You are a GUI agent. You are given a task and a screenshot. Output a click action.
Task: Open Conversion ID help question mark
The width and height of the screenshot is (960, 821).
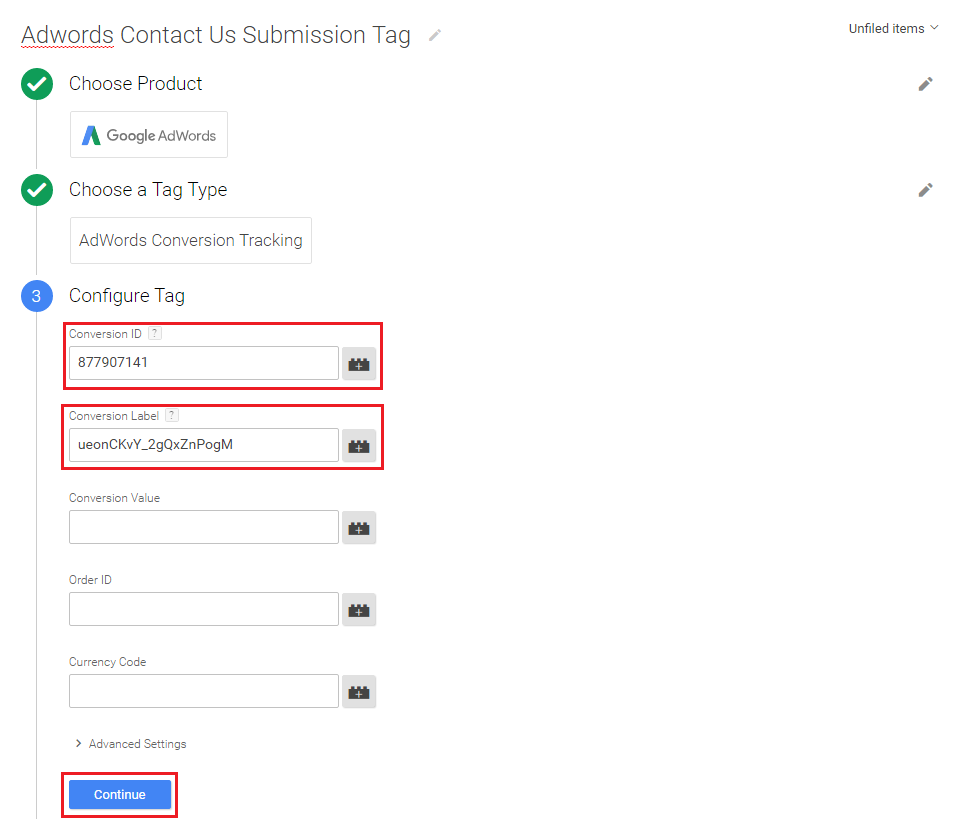tap(155, 334)
